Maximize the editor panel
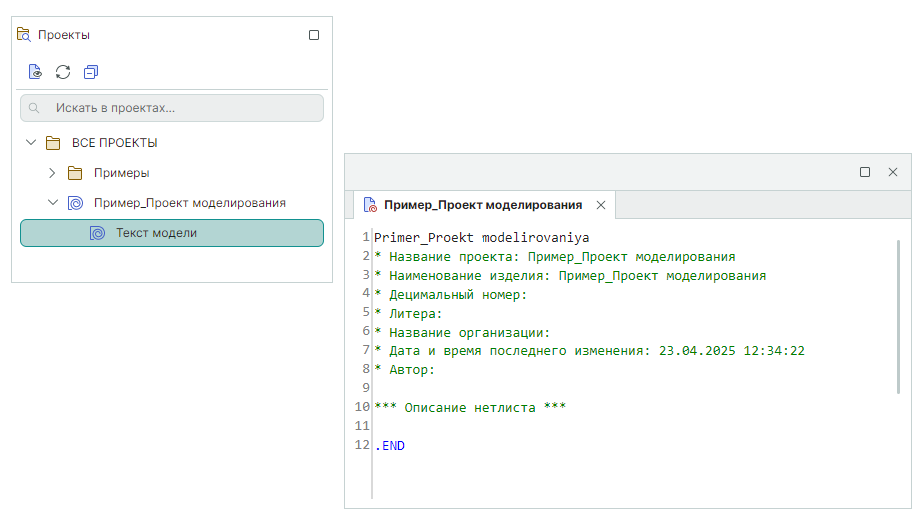The height and width of the screenshot is (519, 920). (865, 172)
